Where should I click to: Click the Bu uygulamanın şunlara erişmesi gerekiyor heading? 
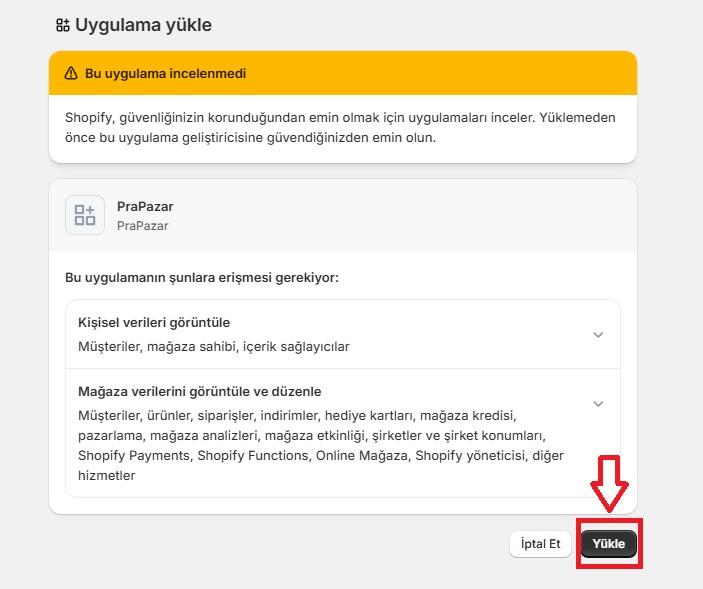click(x=202, y=277)
